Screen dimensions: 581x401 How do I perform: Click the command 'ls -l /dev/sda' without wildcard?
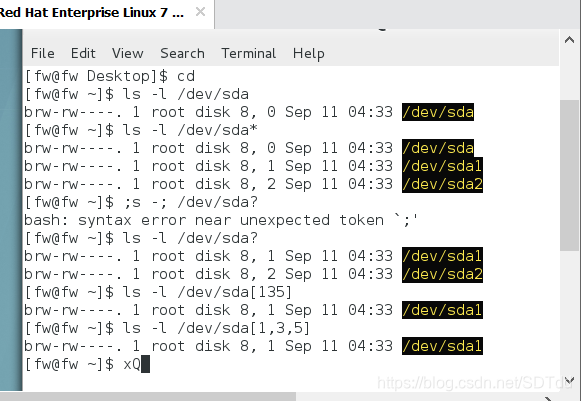185,94
